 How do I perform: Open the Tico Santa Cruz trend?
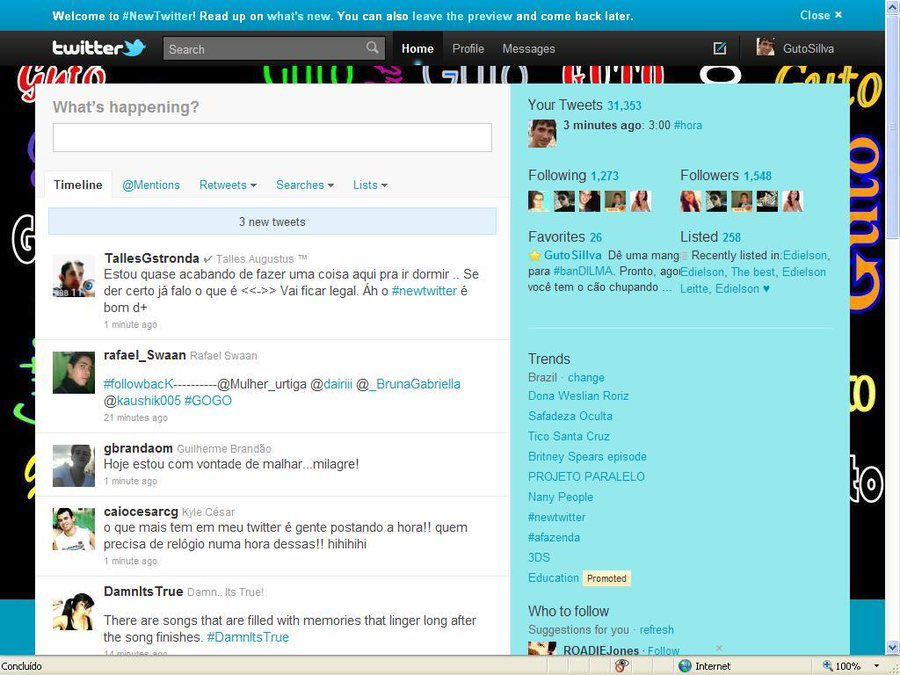pos(568,436)
